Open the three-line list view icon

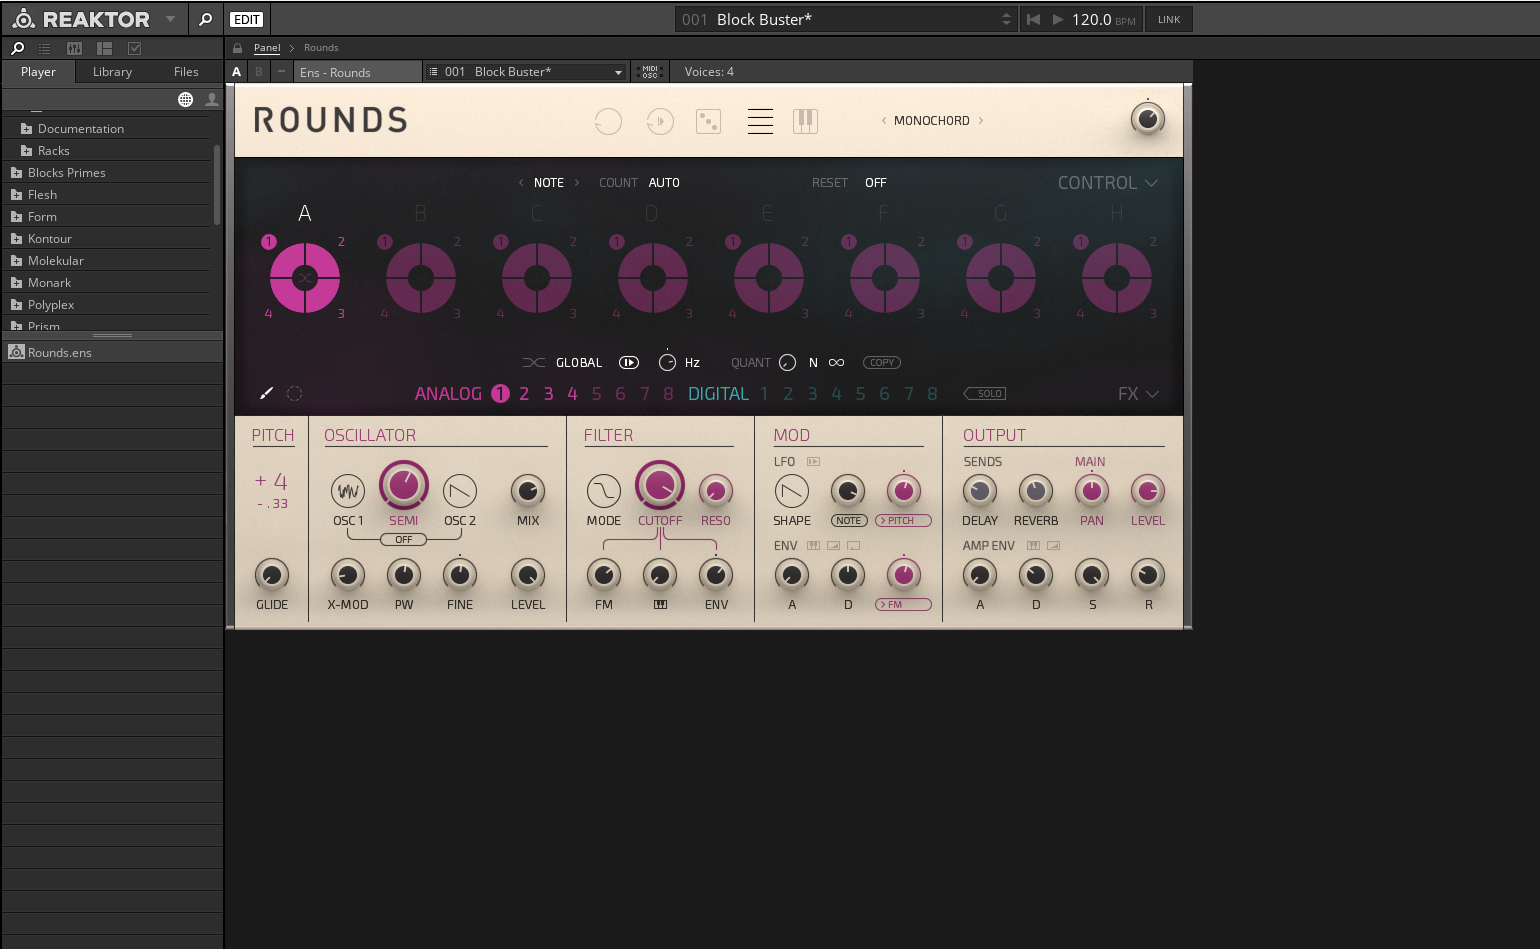tap(760, 121)
